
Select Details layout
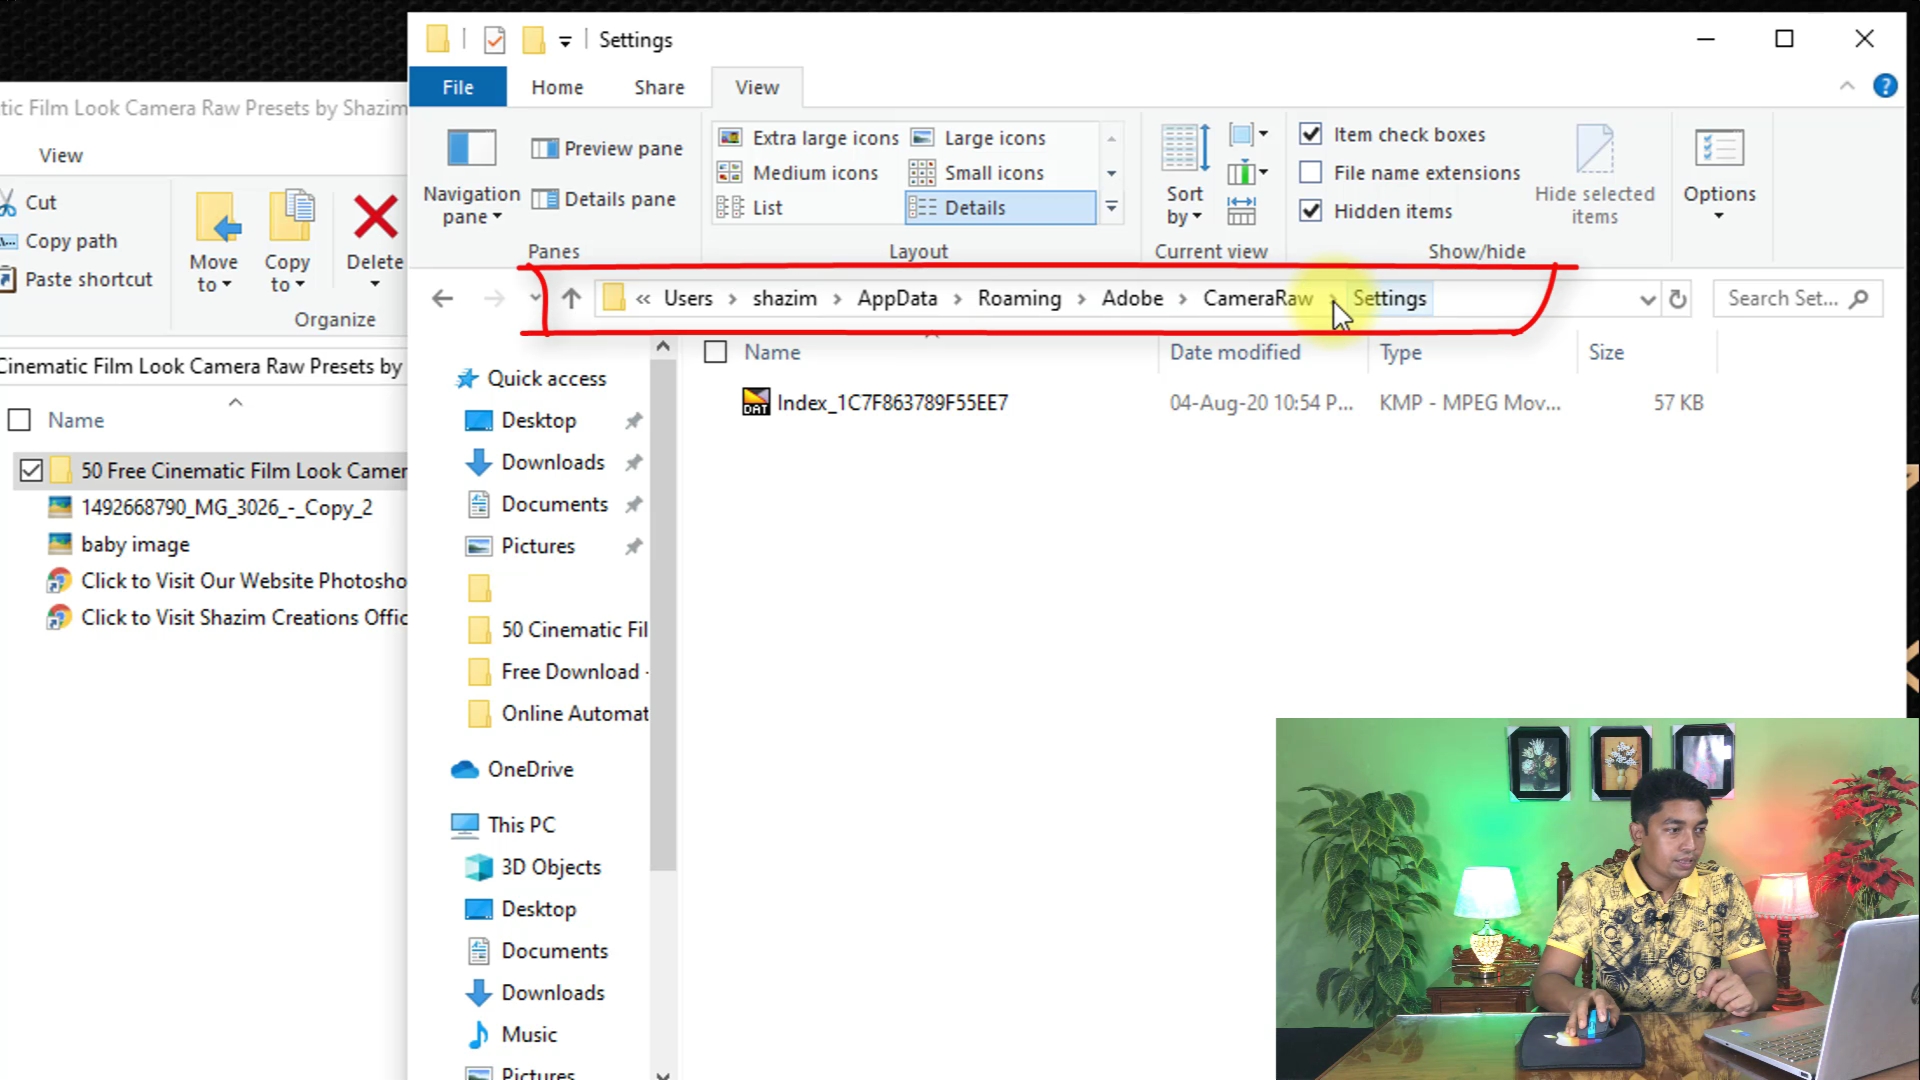1000,208
